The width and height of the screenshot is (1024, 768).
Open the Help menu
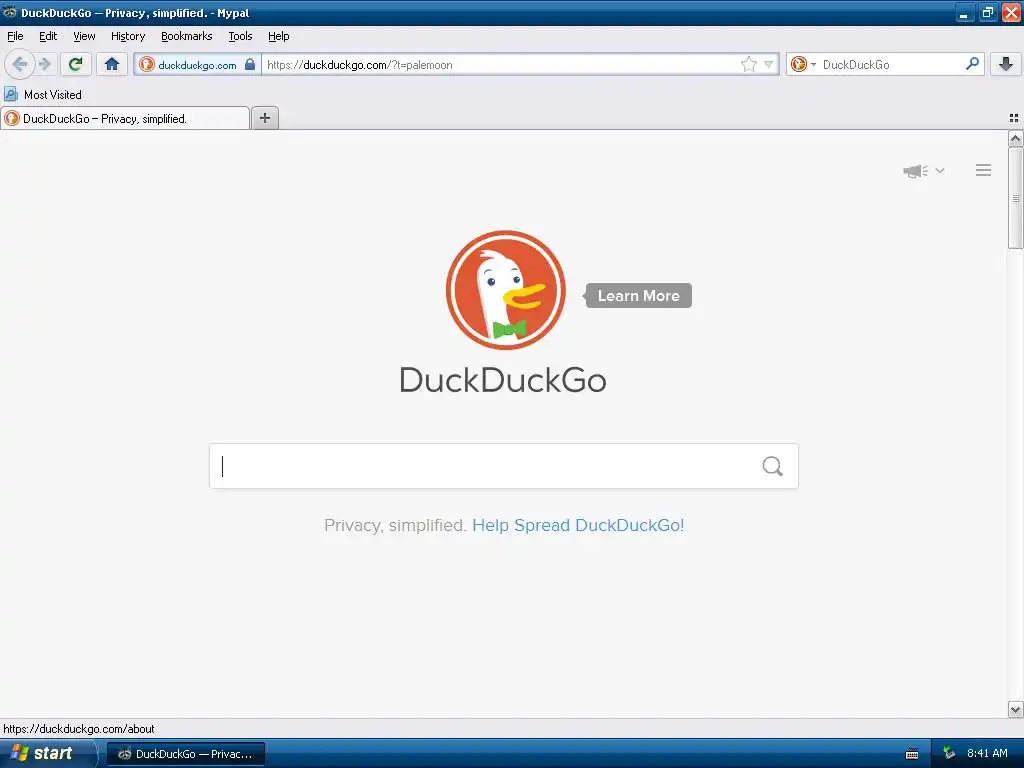(279, 36)
